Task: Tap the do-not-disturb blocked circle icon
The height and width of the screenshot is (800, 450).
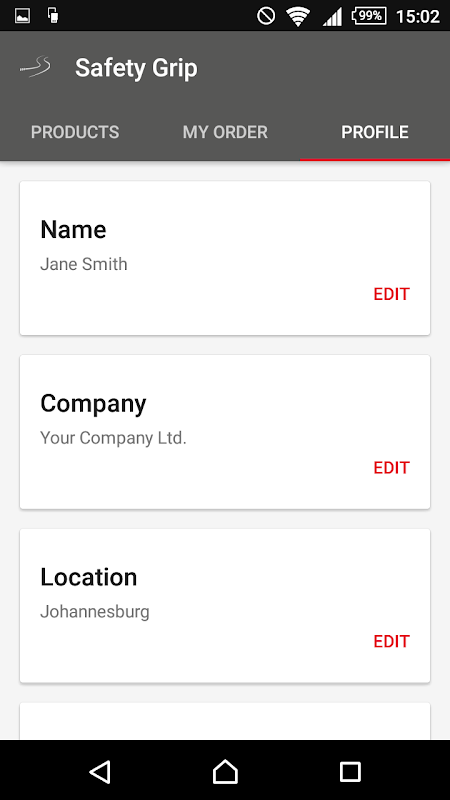Action: pos(266,16)
